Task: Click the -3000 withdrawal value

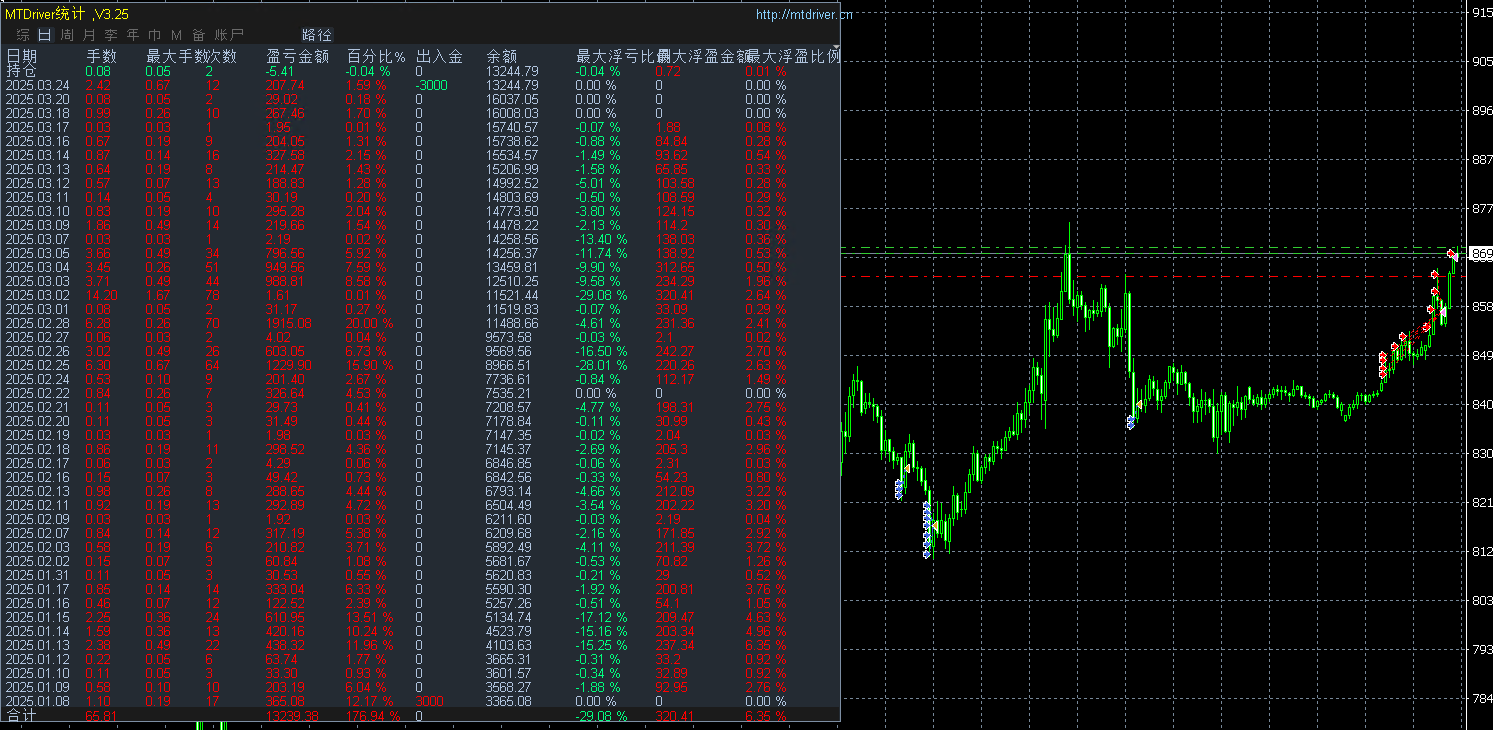Action: (431, 85)
